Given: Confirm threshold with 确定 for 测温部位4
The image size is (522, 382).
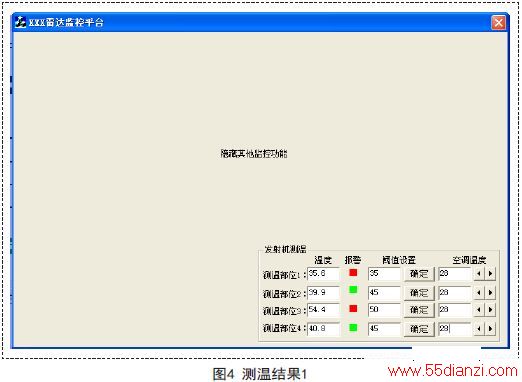Looking at the screenshot, I should click(419, 329).
